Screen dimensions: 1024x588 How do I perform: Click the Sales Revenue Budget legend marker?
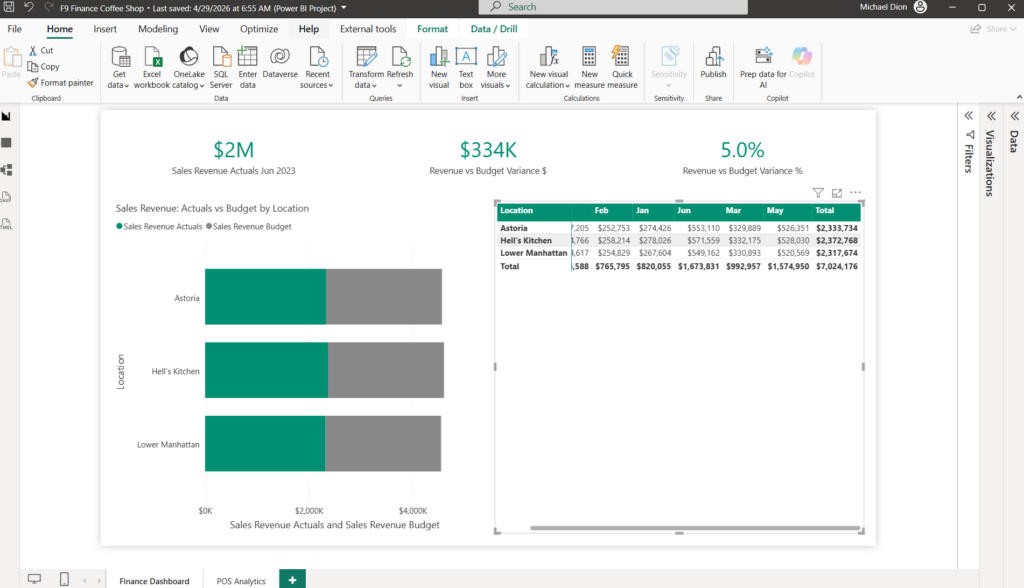209,226
